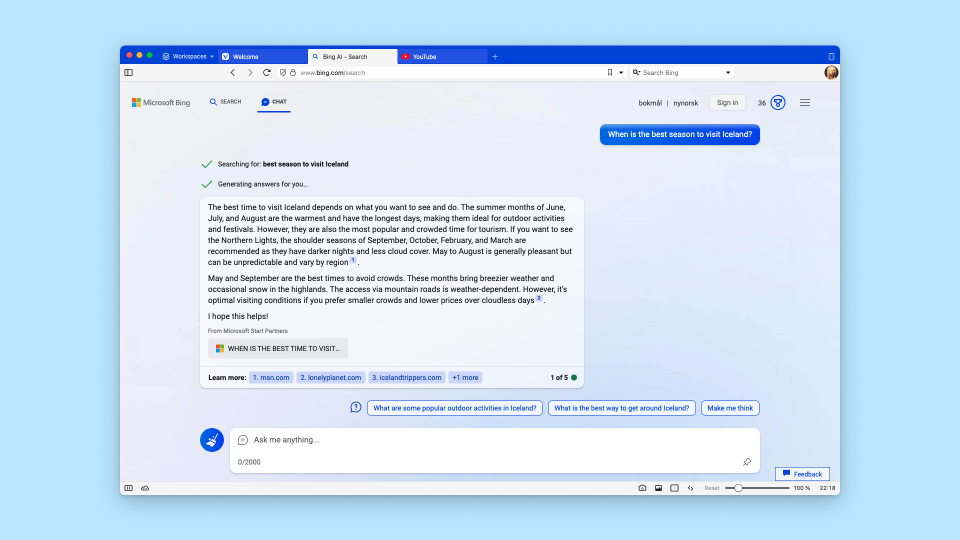Click the Sign in button
The width and height of the screenshot is (960, 540).
tap(727, 103)
